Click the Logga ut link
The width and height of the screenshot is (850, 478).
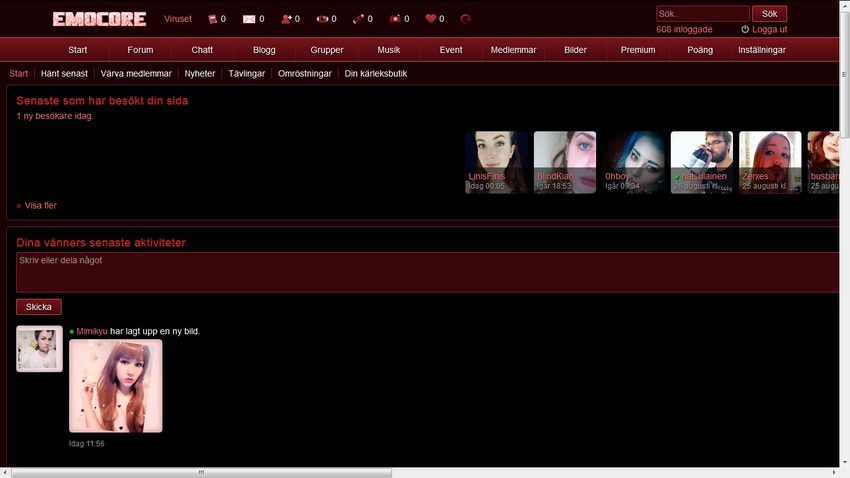(769, 30)
